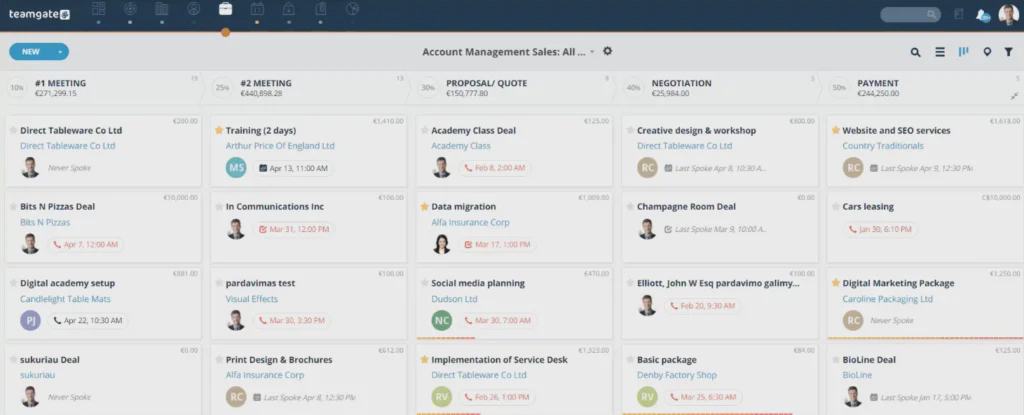Open the pipeline settings gear icon
1024x415 pixels.
click(x=607, y=51)
